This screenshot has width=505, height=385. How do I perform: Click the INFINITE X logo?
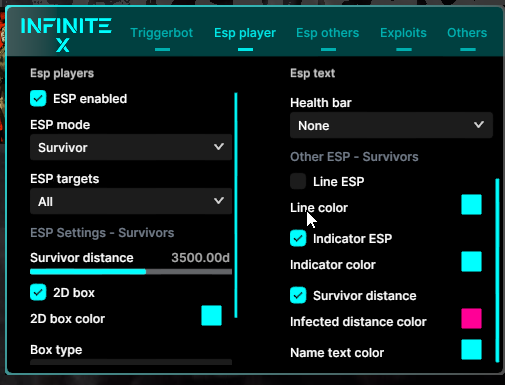[x=66, y=35]
